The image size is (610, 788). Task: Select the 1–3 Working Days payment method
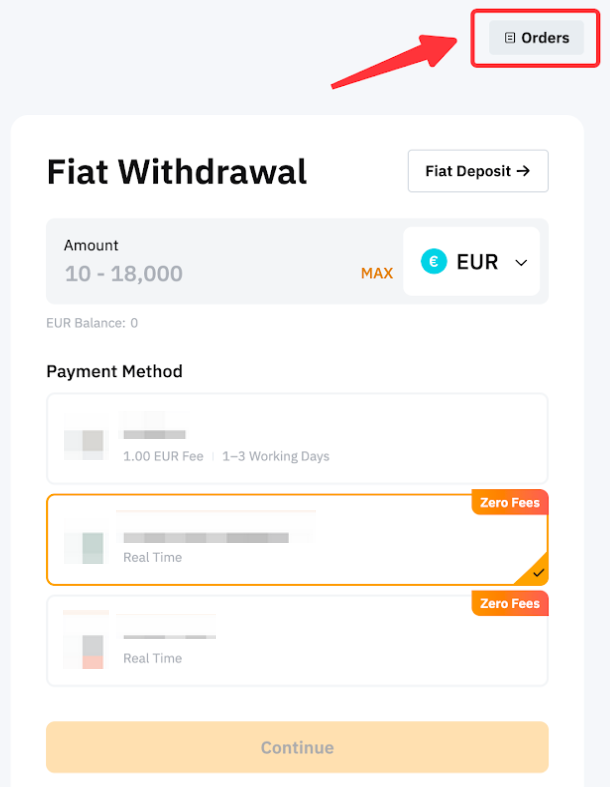click(x=297, y=439)
